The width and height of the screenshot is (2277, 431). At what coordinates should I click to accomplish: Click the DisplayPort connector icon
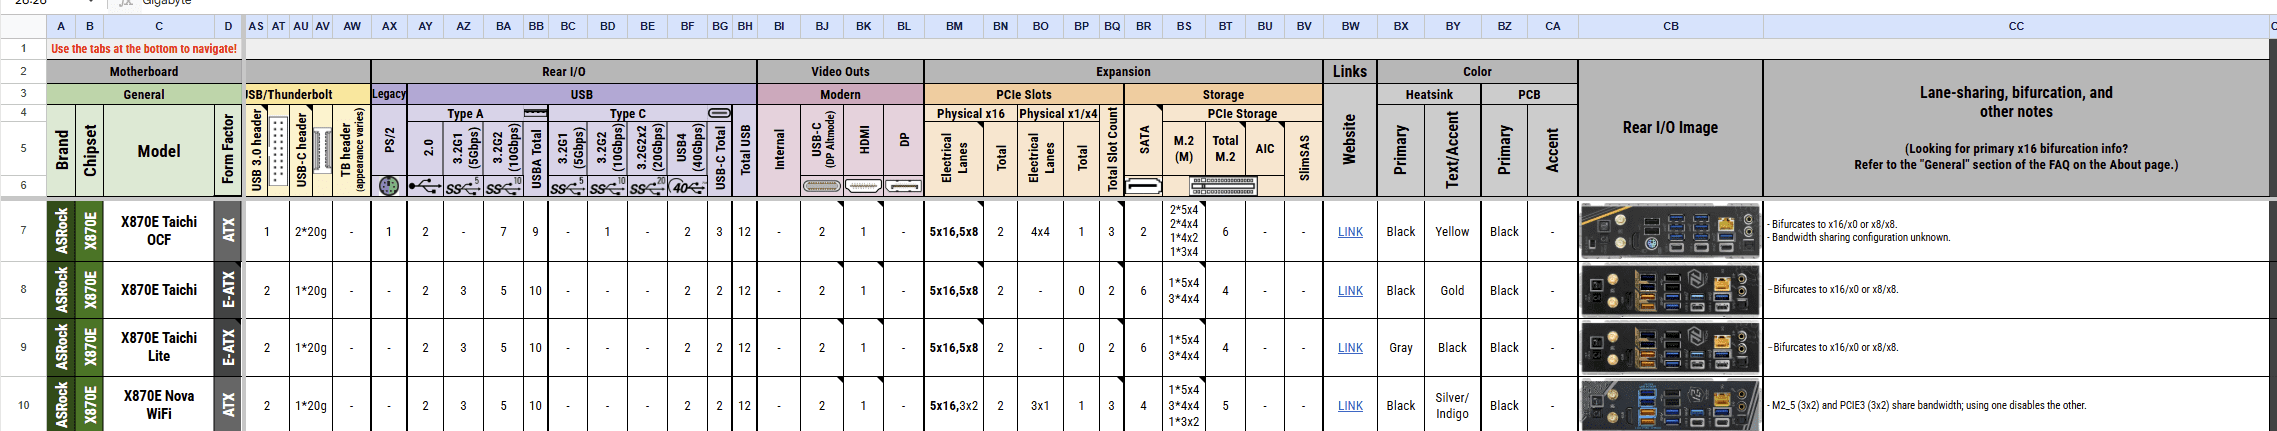[x=903, y=186]
